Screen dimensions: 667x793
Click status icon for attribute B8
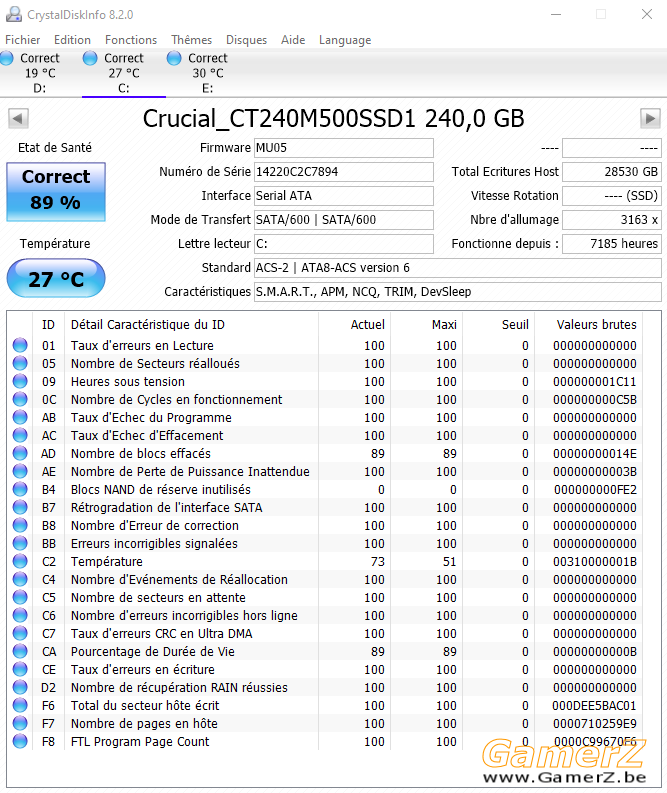coord(20,525)
